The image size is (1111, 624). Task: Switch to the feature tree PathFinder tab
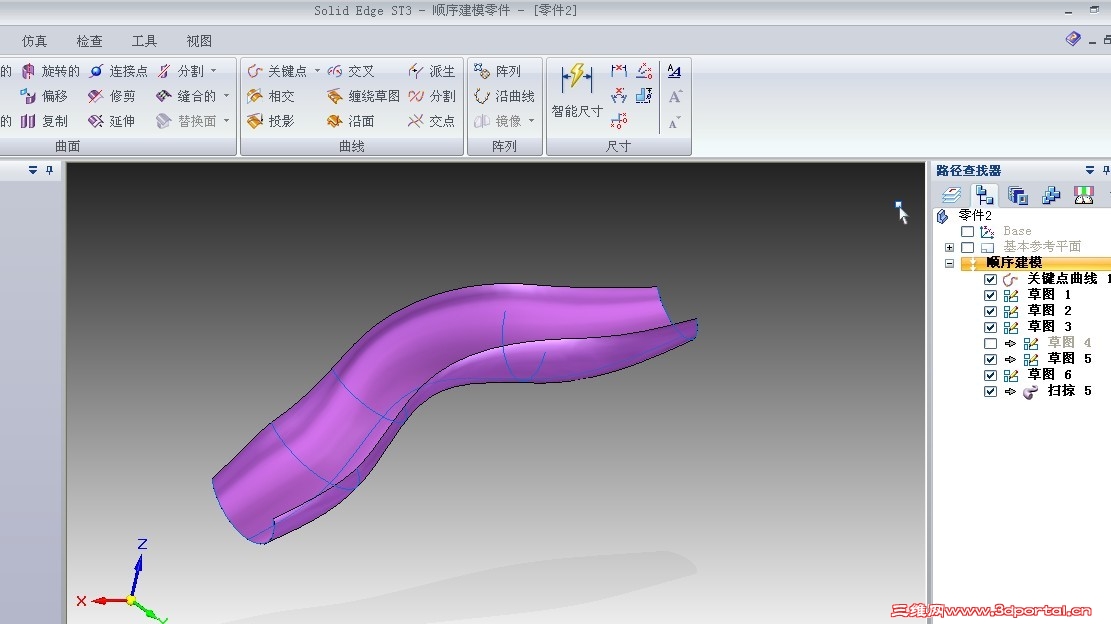(x=984, y=195)
